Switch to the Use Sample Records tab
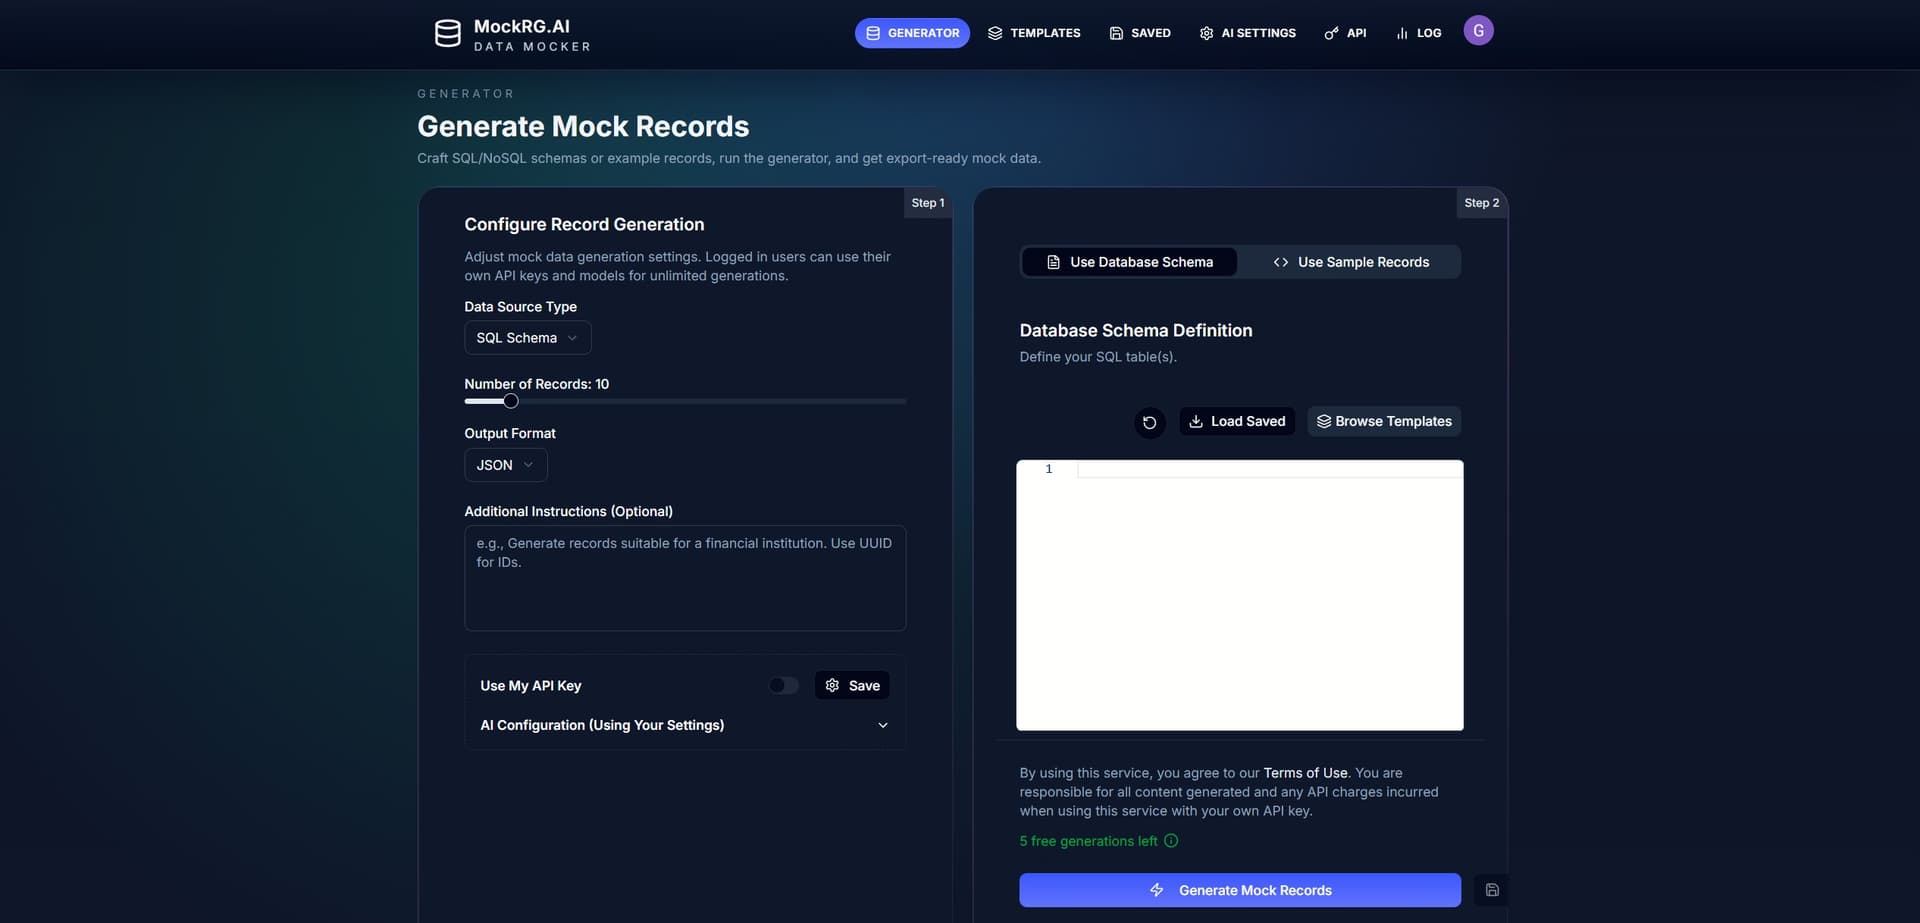This screenshot has height=923, width=1920. 1352,261
